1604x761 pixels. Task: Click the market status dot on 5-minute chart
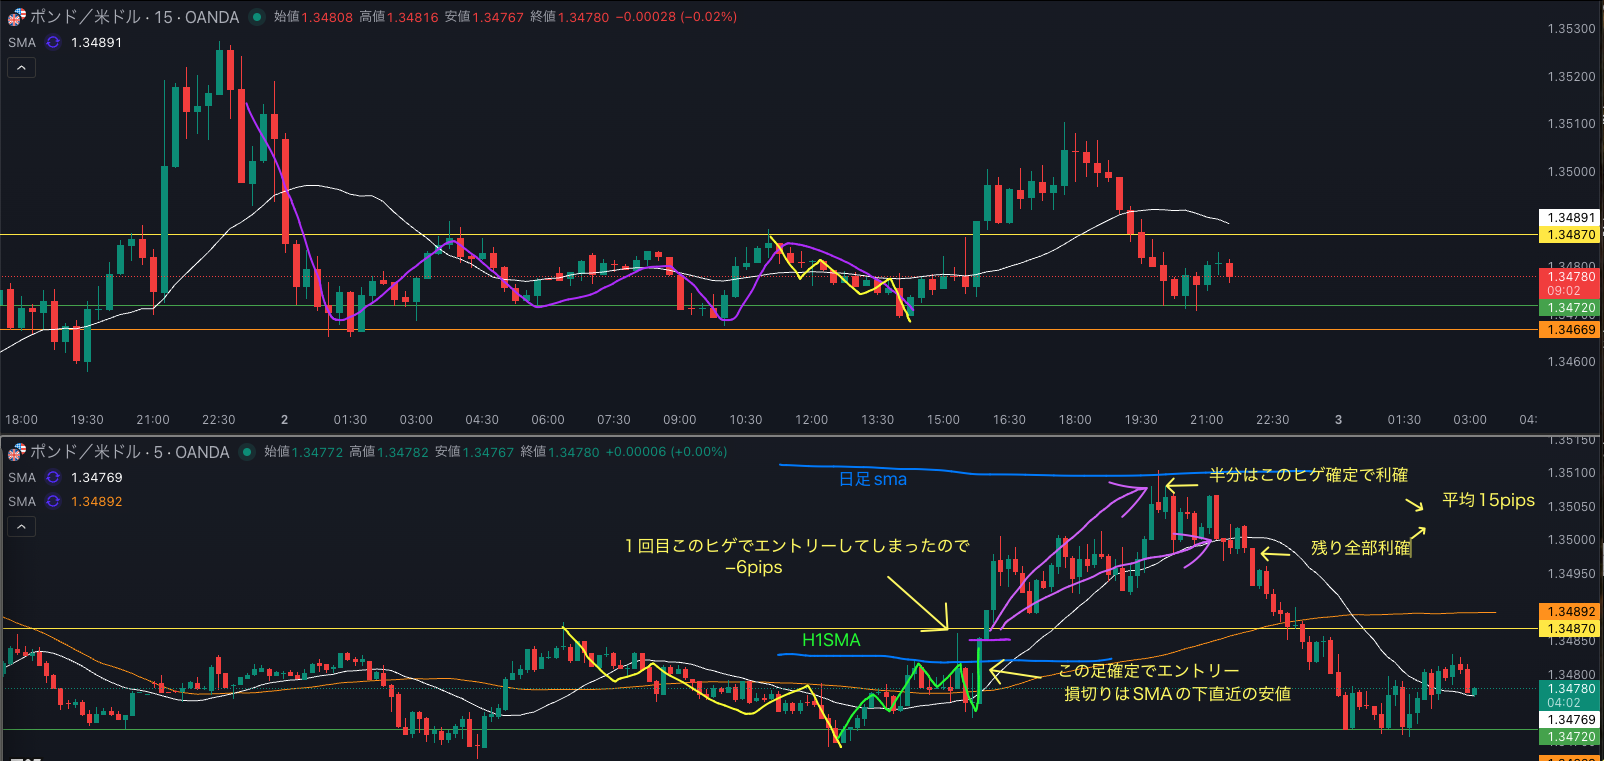pyautogui.click(x=247, y=452)
